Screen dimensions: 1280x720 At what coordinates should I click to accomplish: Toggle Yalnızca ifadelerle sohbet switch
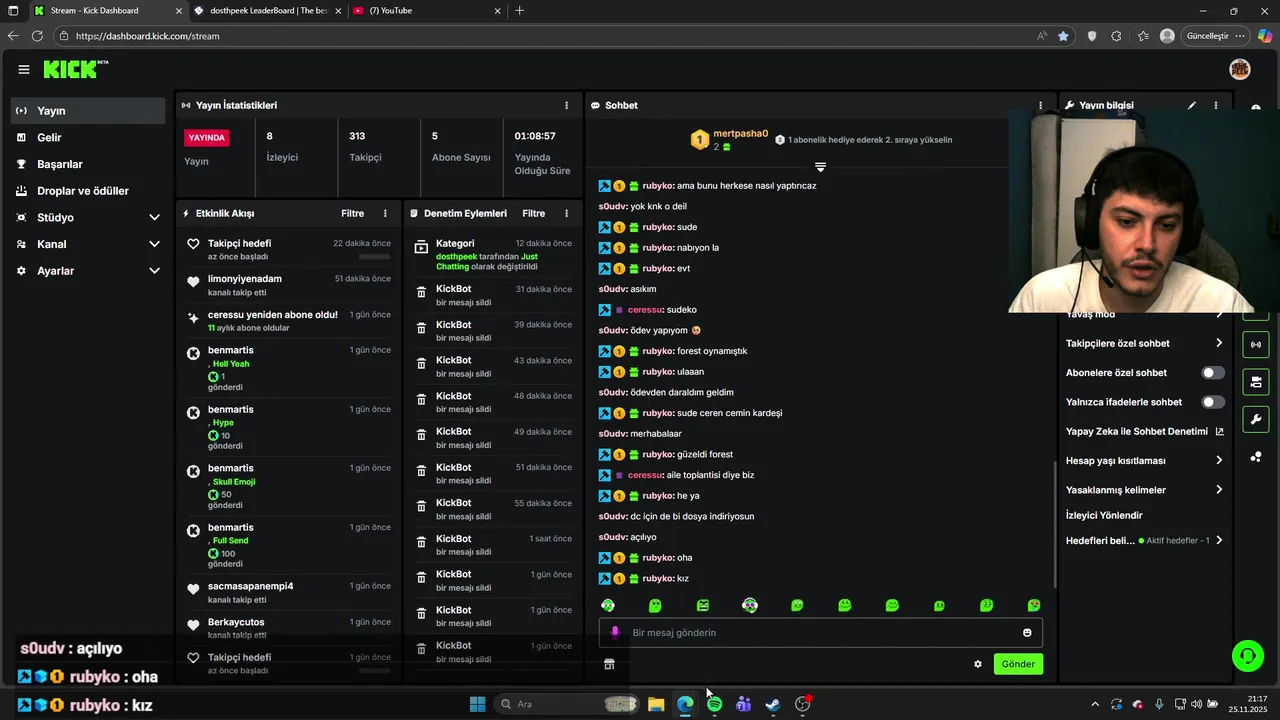1213,402
